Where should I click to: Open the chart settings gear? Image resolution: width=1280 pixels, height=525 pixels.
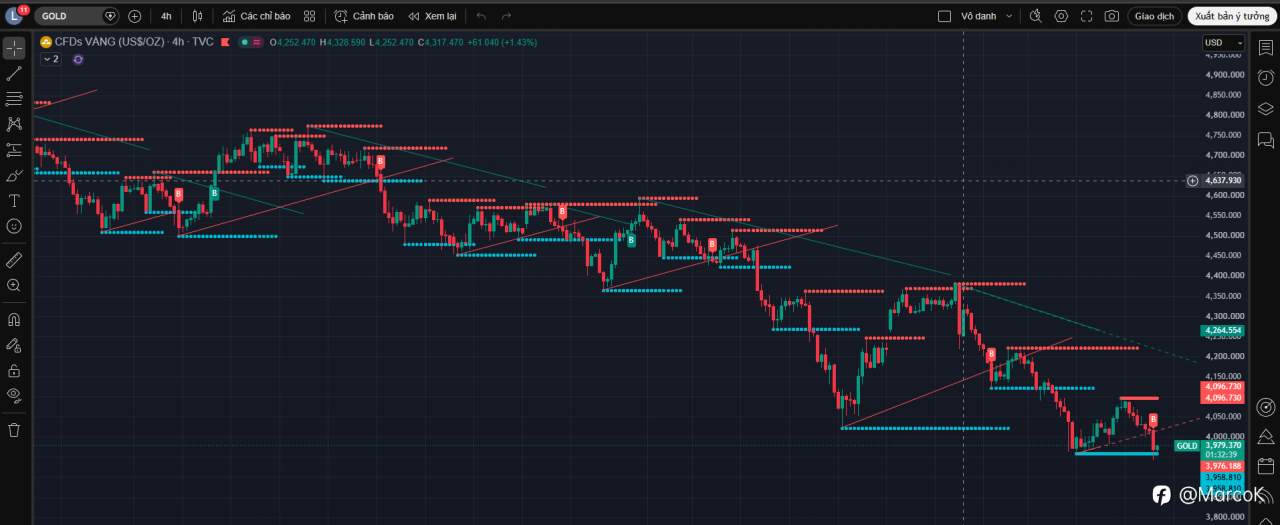(x=1061, y=16)
